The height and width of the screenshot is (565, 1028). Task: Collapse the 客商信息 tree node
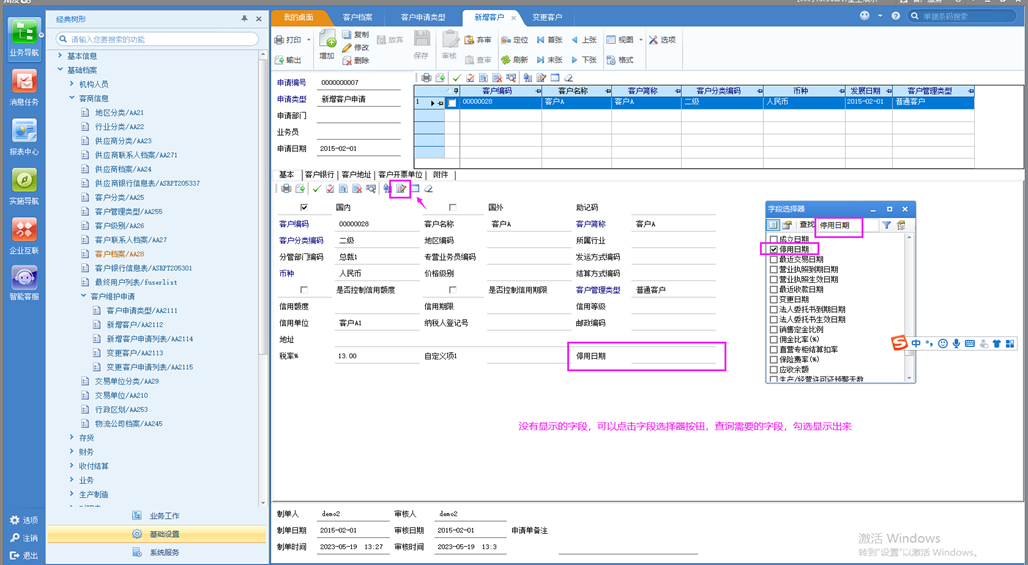(72, 98)
